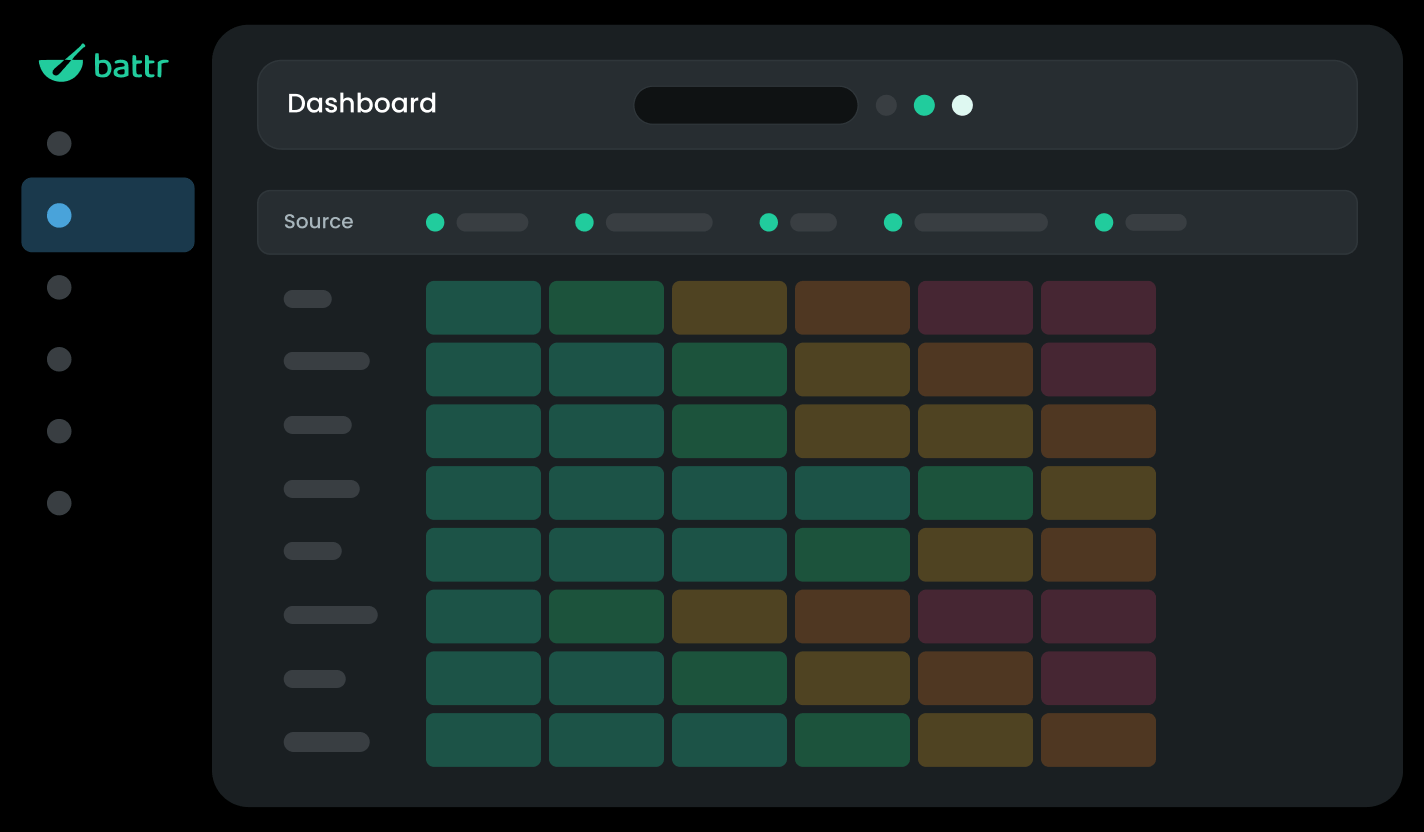Toggle the fifth green source dot
This screenshot has height=832, width=1424.
click(1104, 222)
